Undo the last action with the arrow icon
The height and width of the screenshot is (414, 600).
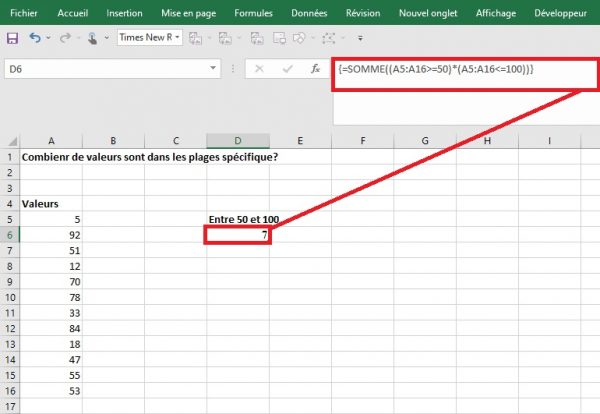pyautogui.click(x=35, y=37)
